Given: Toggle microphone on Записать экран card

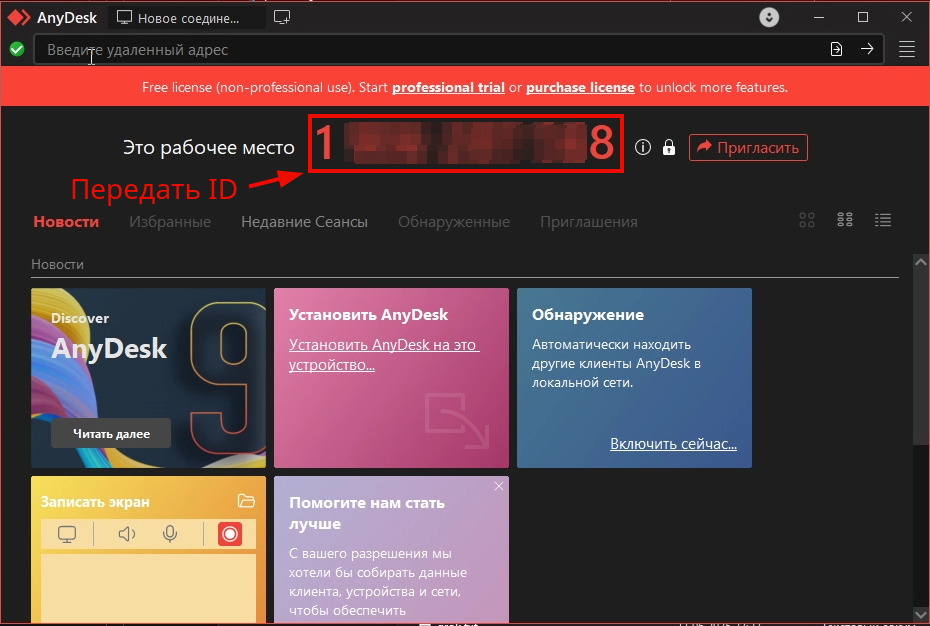Looking at the screenshot, I should 170,533.
